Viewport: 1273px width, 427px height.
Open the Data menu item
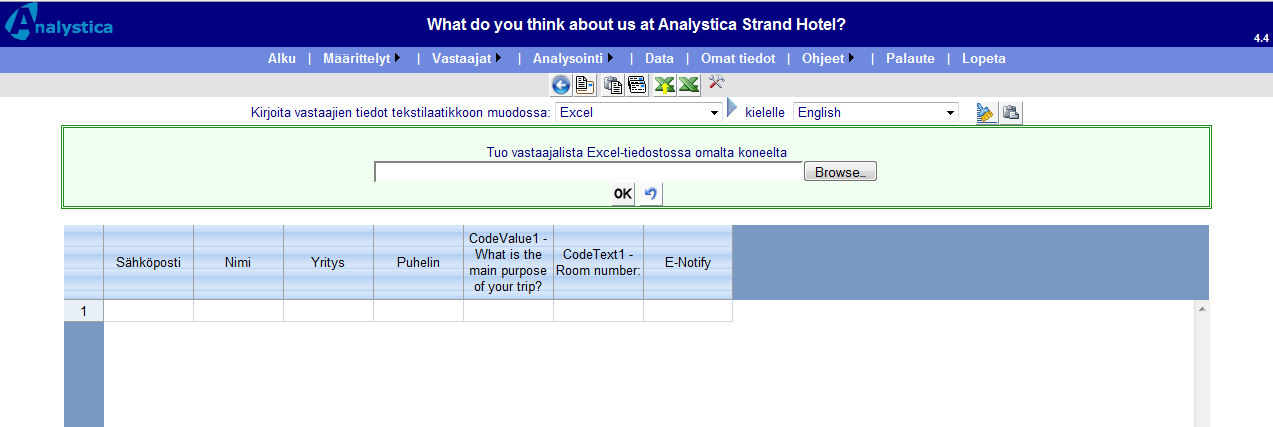pos(659,58)
